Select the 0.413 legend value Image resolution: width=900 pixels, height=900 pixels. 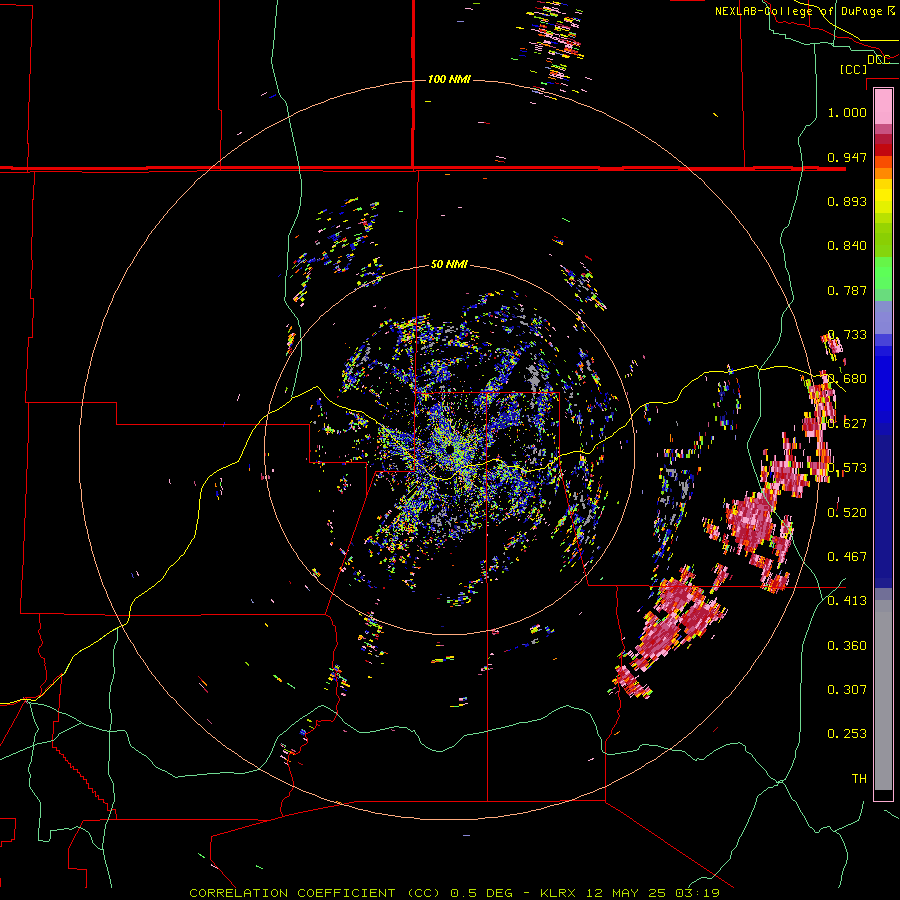tap(847, 601)
